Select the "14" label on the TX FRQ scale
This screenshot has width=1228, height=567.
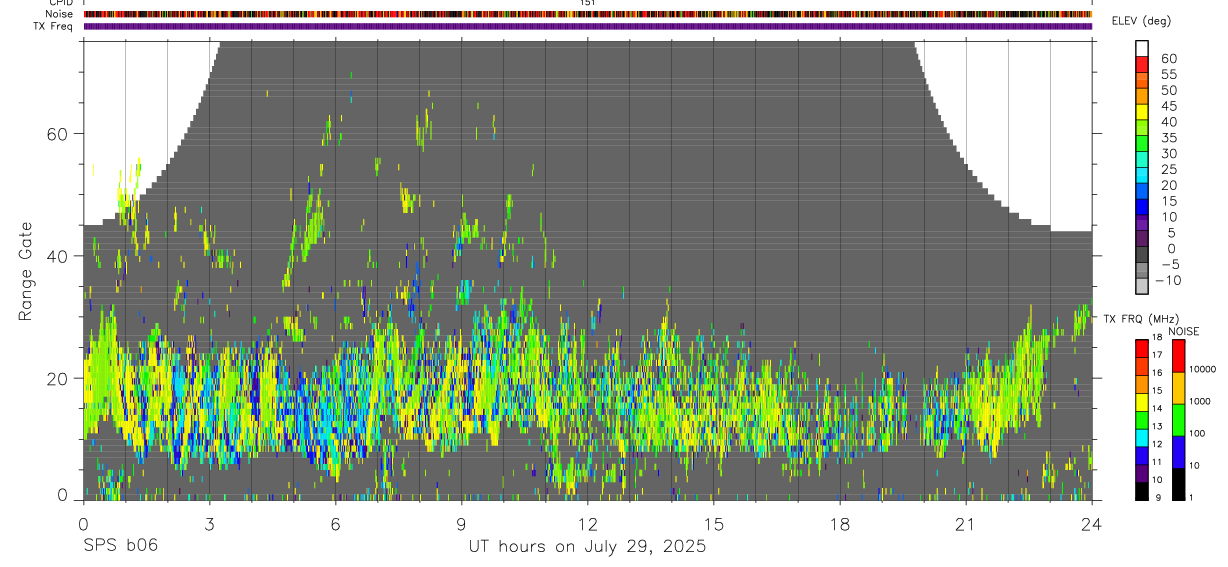click(1158, 408)
